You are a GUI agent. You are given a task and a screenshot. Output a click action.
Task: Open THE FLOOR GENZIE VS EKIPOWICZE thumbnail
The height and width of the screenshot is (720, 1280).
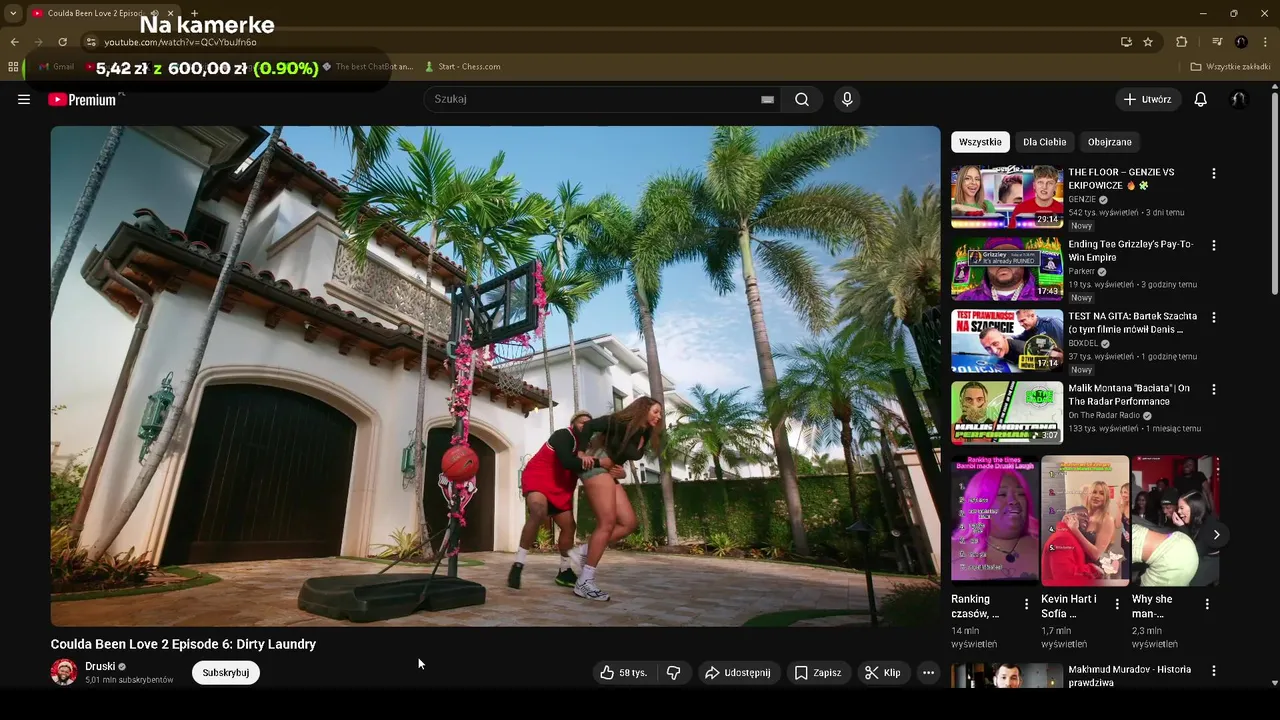[1007, 197]
